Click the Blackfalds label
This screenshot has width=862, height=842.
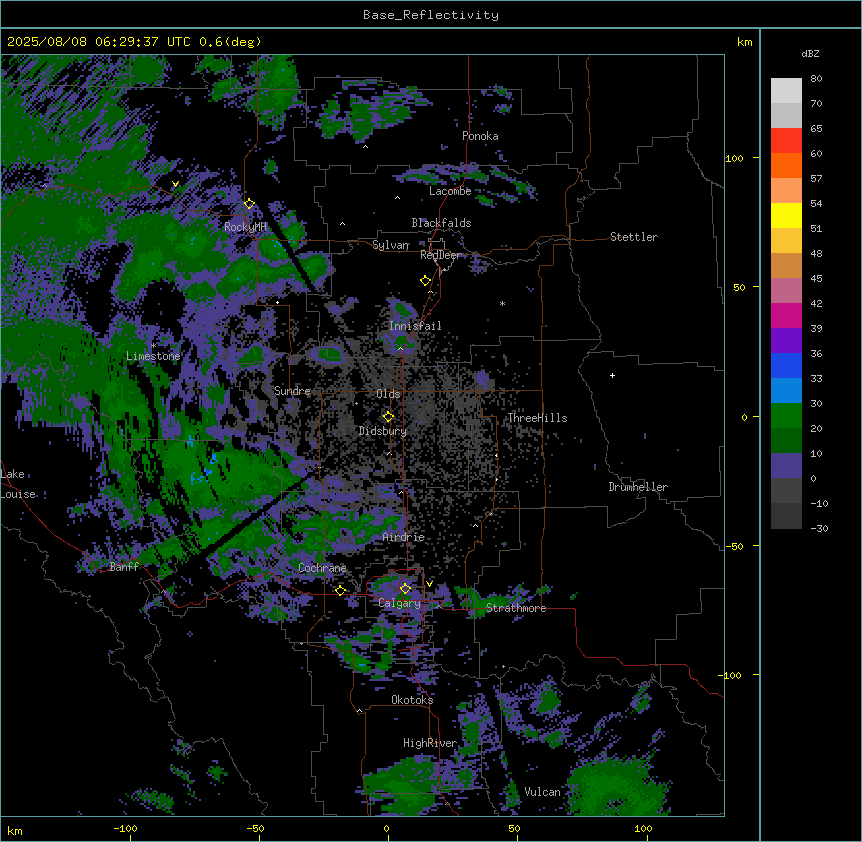(441, 223)
